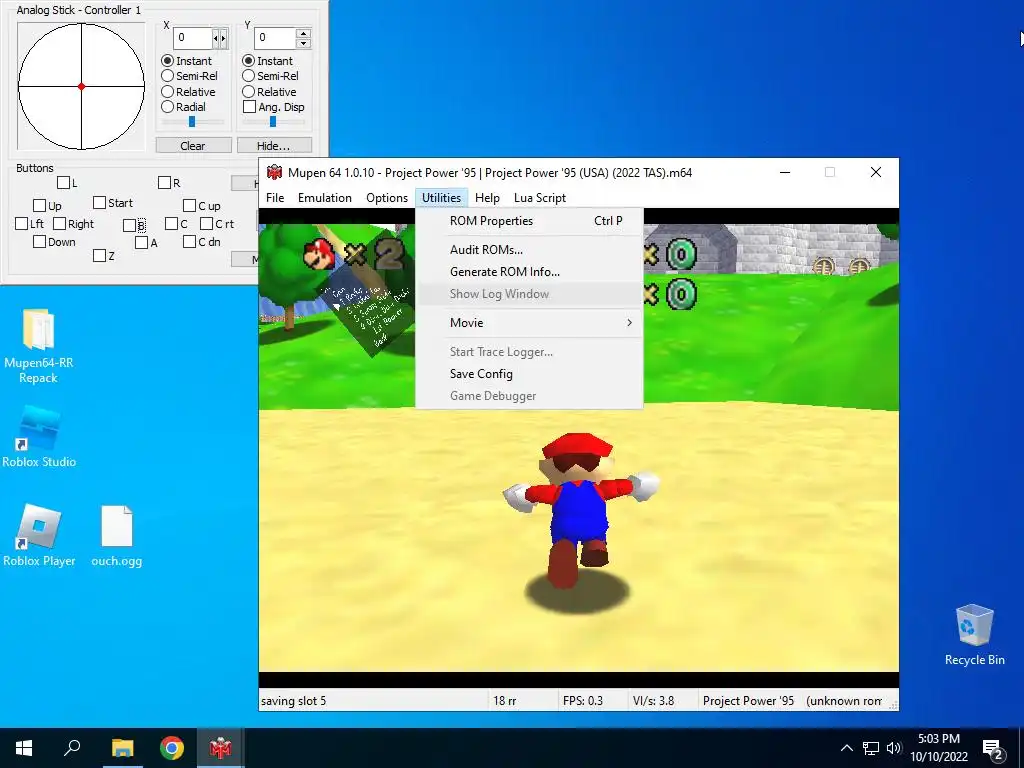Show hidden system tray icons
This screenshot has height=768, width=1024.
pyautogui.click(x=846, y=748)
